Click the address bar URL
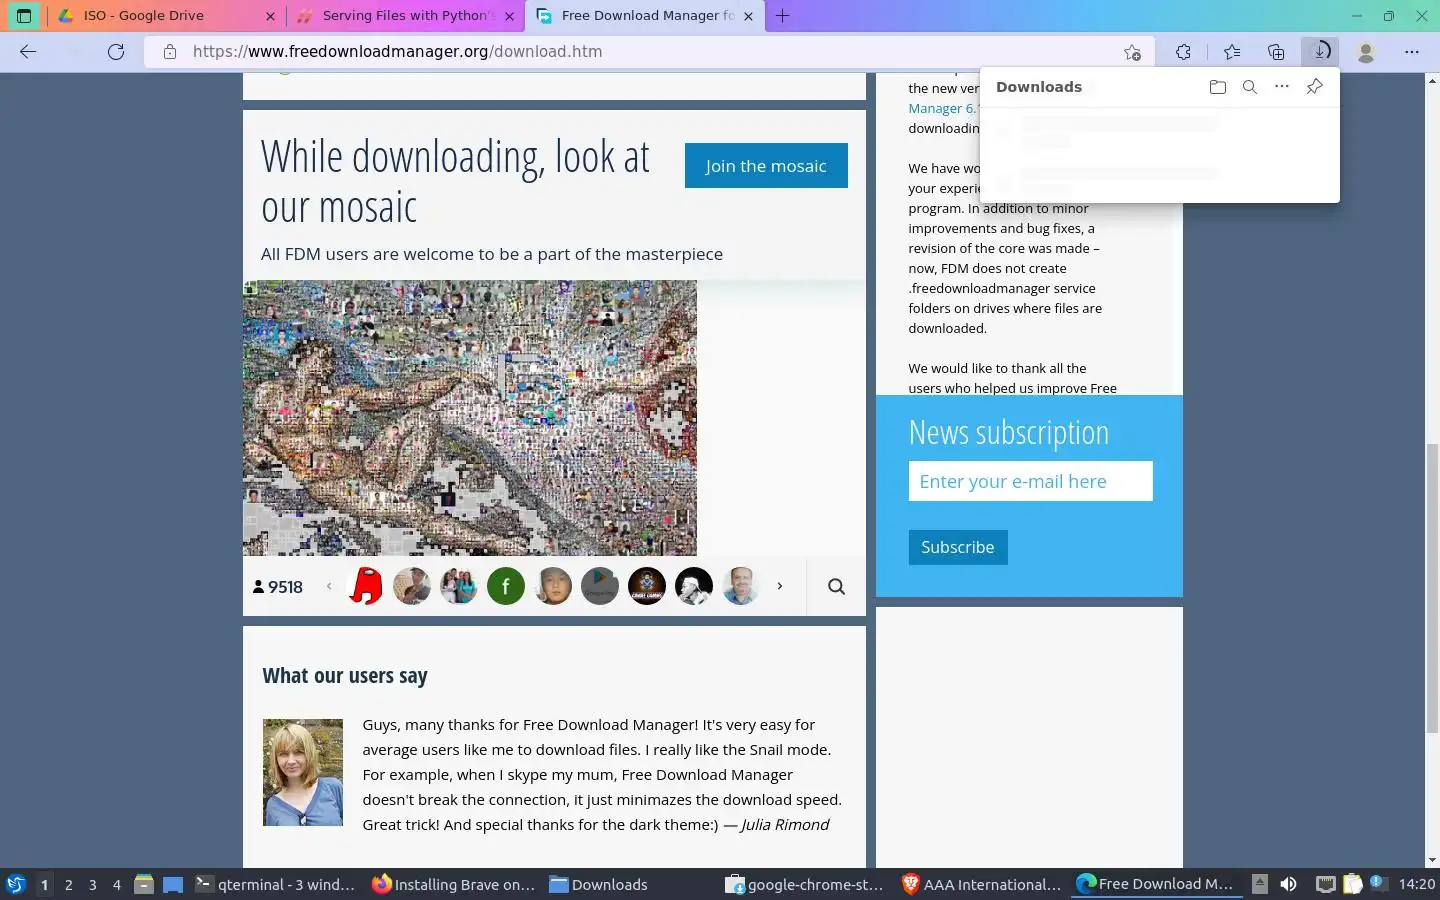The height and width of the screenshot is (900, 1440). click(x=397, y=52)
